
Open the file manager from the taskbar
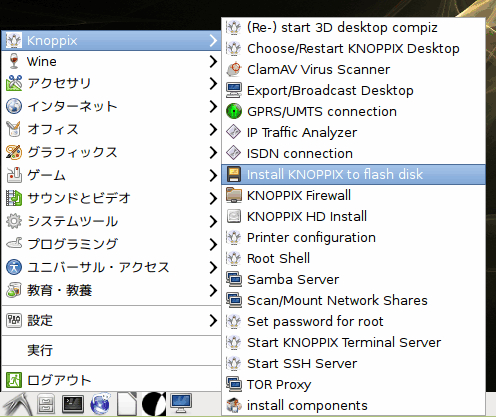click(x=46, y=404)
